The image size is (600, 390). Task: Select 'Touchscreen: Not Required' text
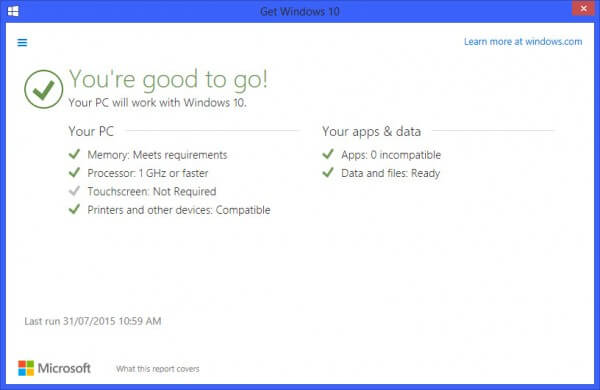tap(152, 192)
